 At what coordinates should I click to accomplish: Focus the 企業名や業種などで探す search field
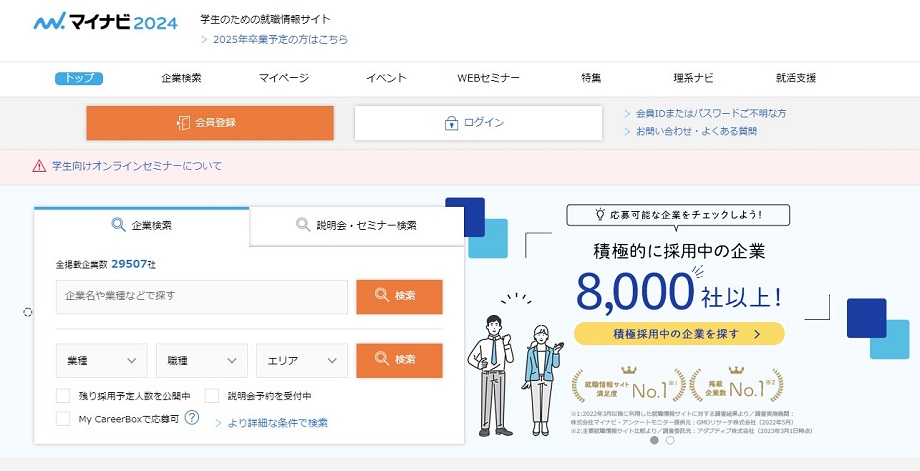[202, 297]
